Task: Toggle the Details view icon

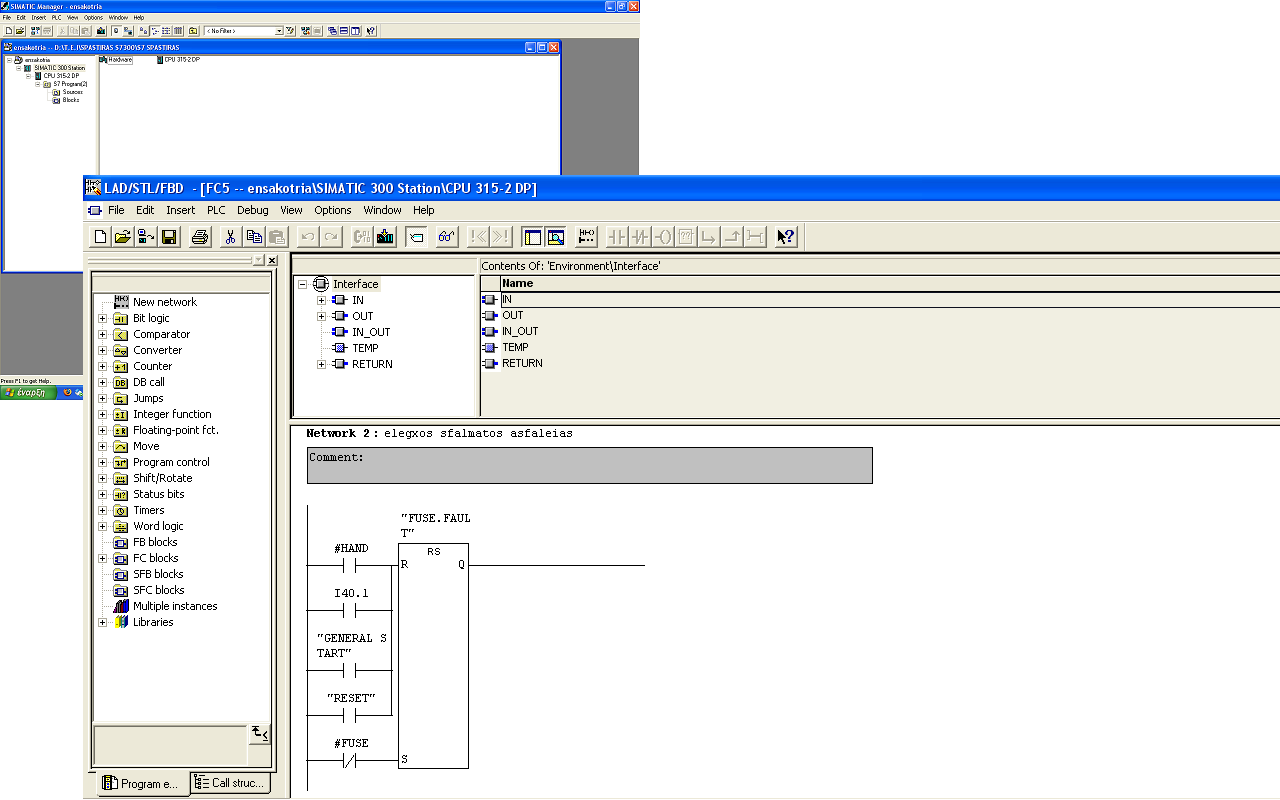Action: click(556, 237)
